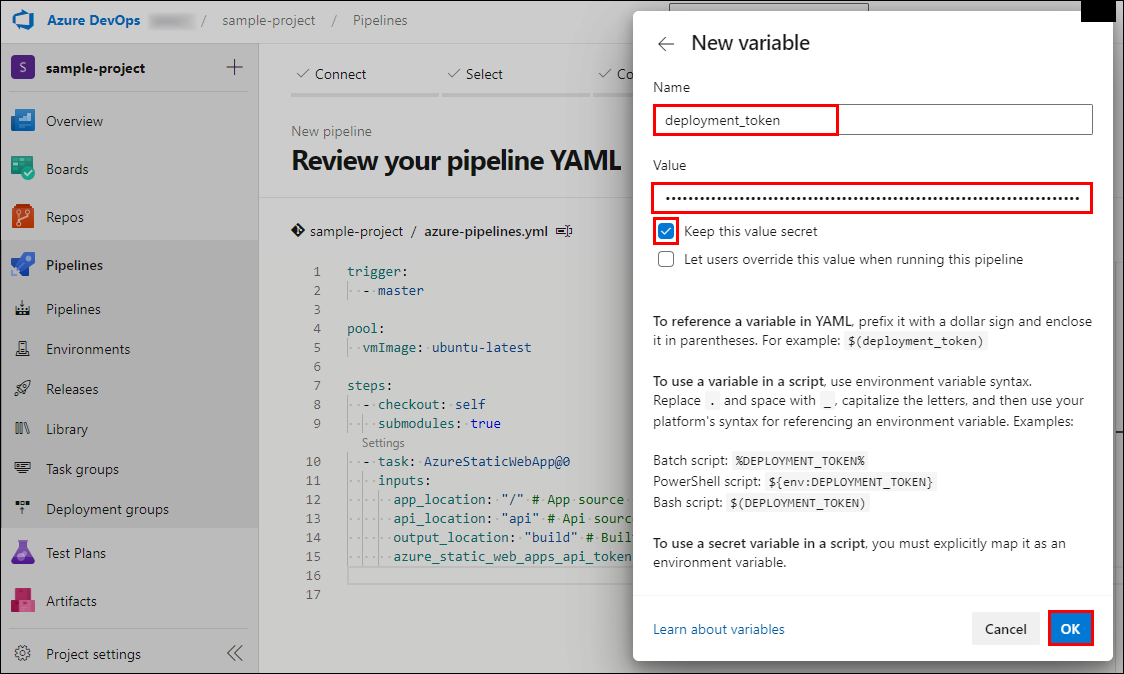This screenshot has height=674, width=1124.
Task: Click the $(deployment_token) example code
Action: pos(915,341)
